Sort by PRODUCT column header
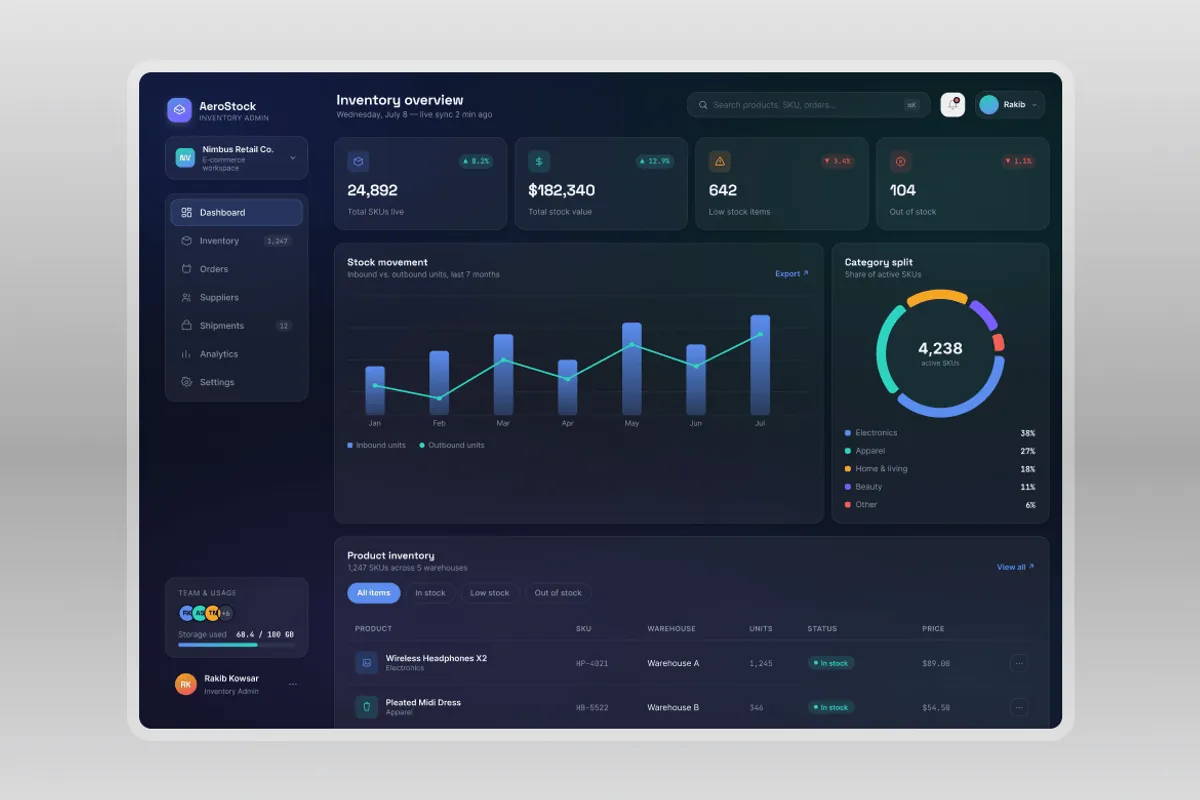This screenshot has height=800, width=1200. pyautogui.click(x=373, y=629)
